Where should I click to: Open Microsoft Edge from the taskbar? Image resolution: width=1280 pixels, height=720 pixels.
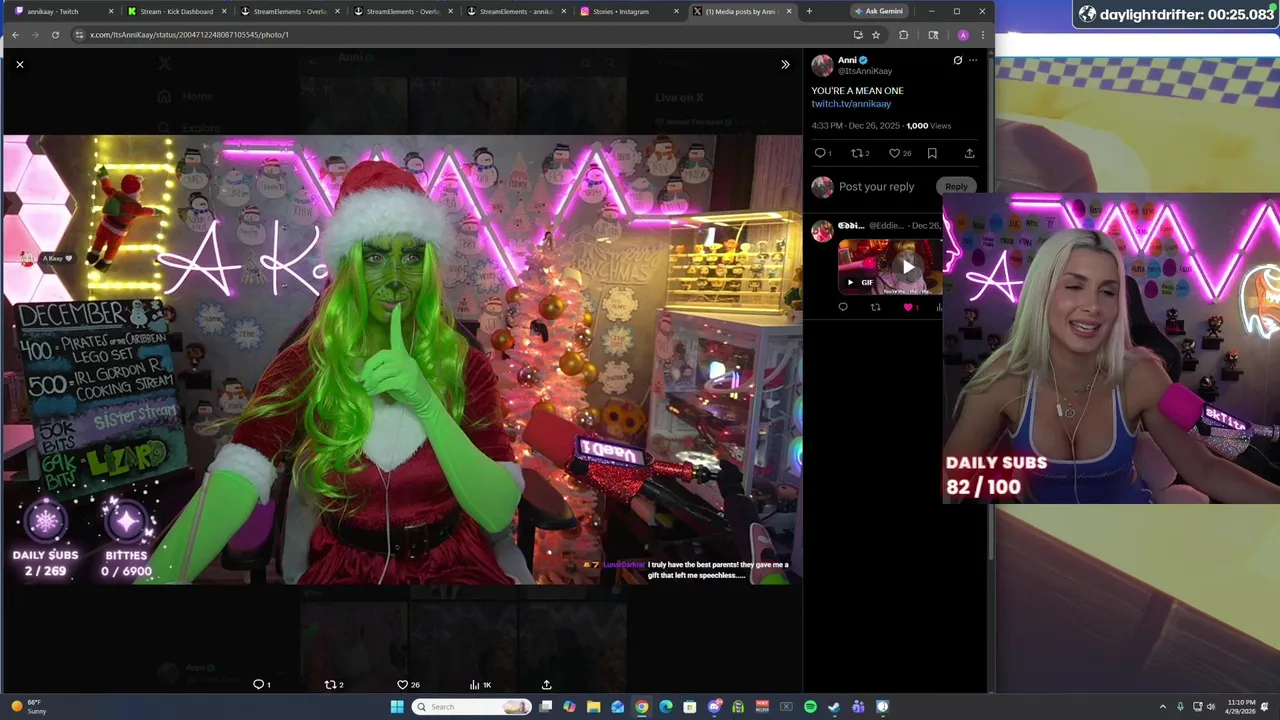pos(665,707)
